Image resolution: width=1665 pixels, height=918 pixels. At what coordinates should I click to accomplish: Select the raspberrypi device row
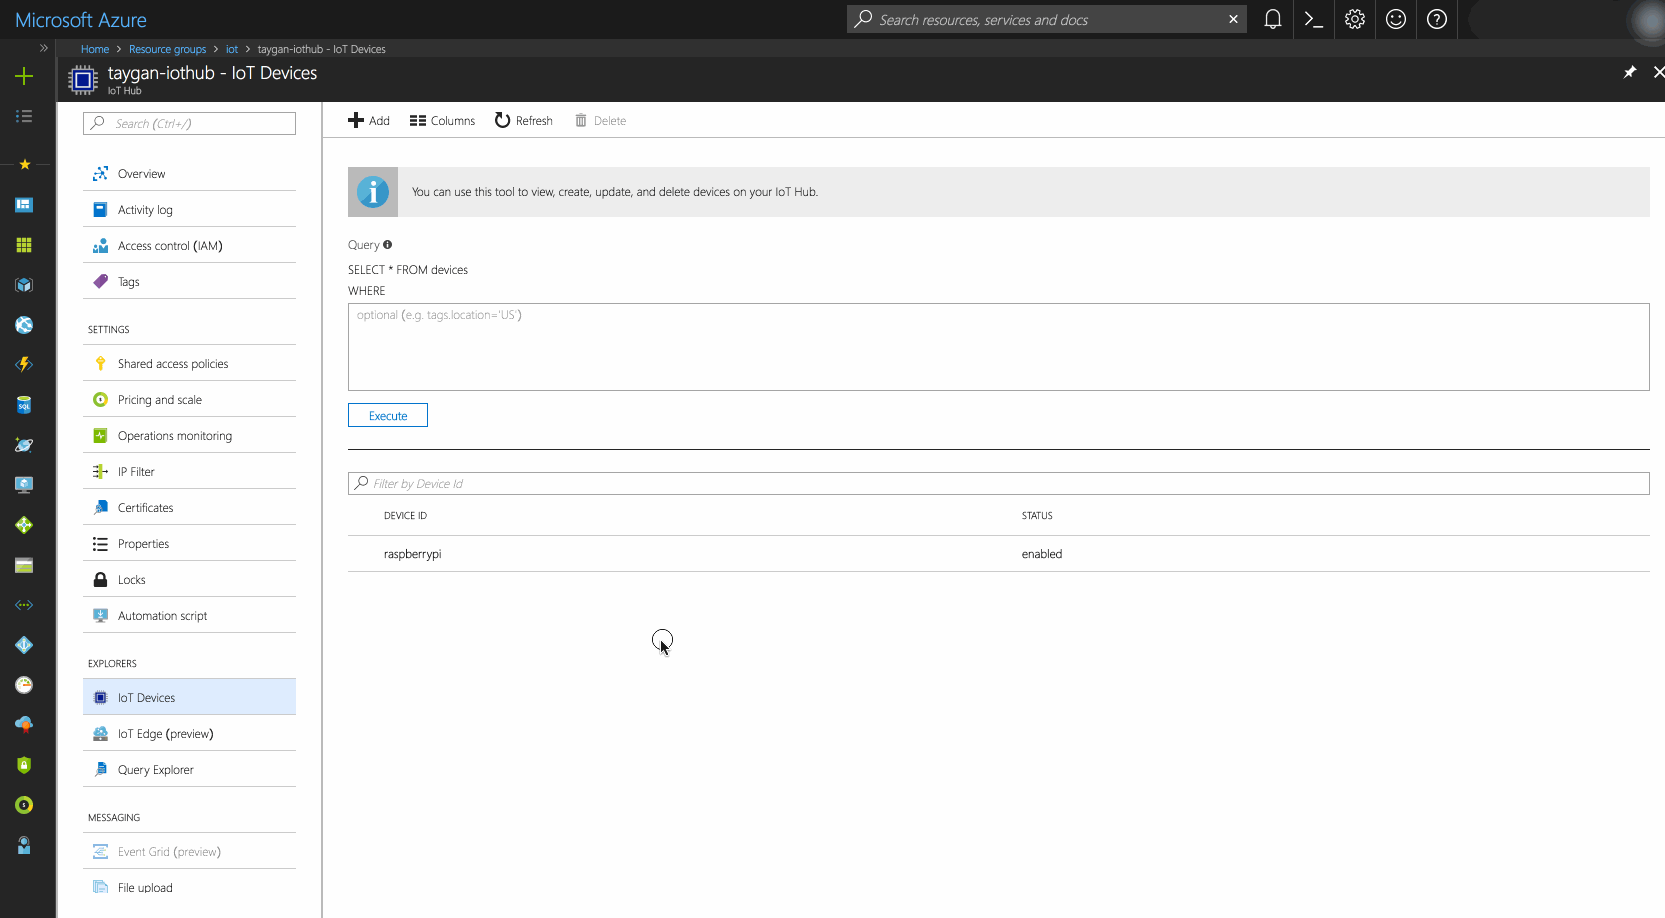(x=412, y=553)
